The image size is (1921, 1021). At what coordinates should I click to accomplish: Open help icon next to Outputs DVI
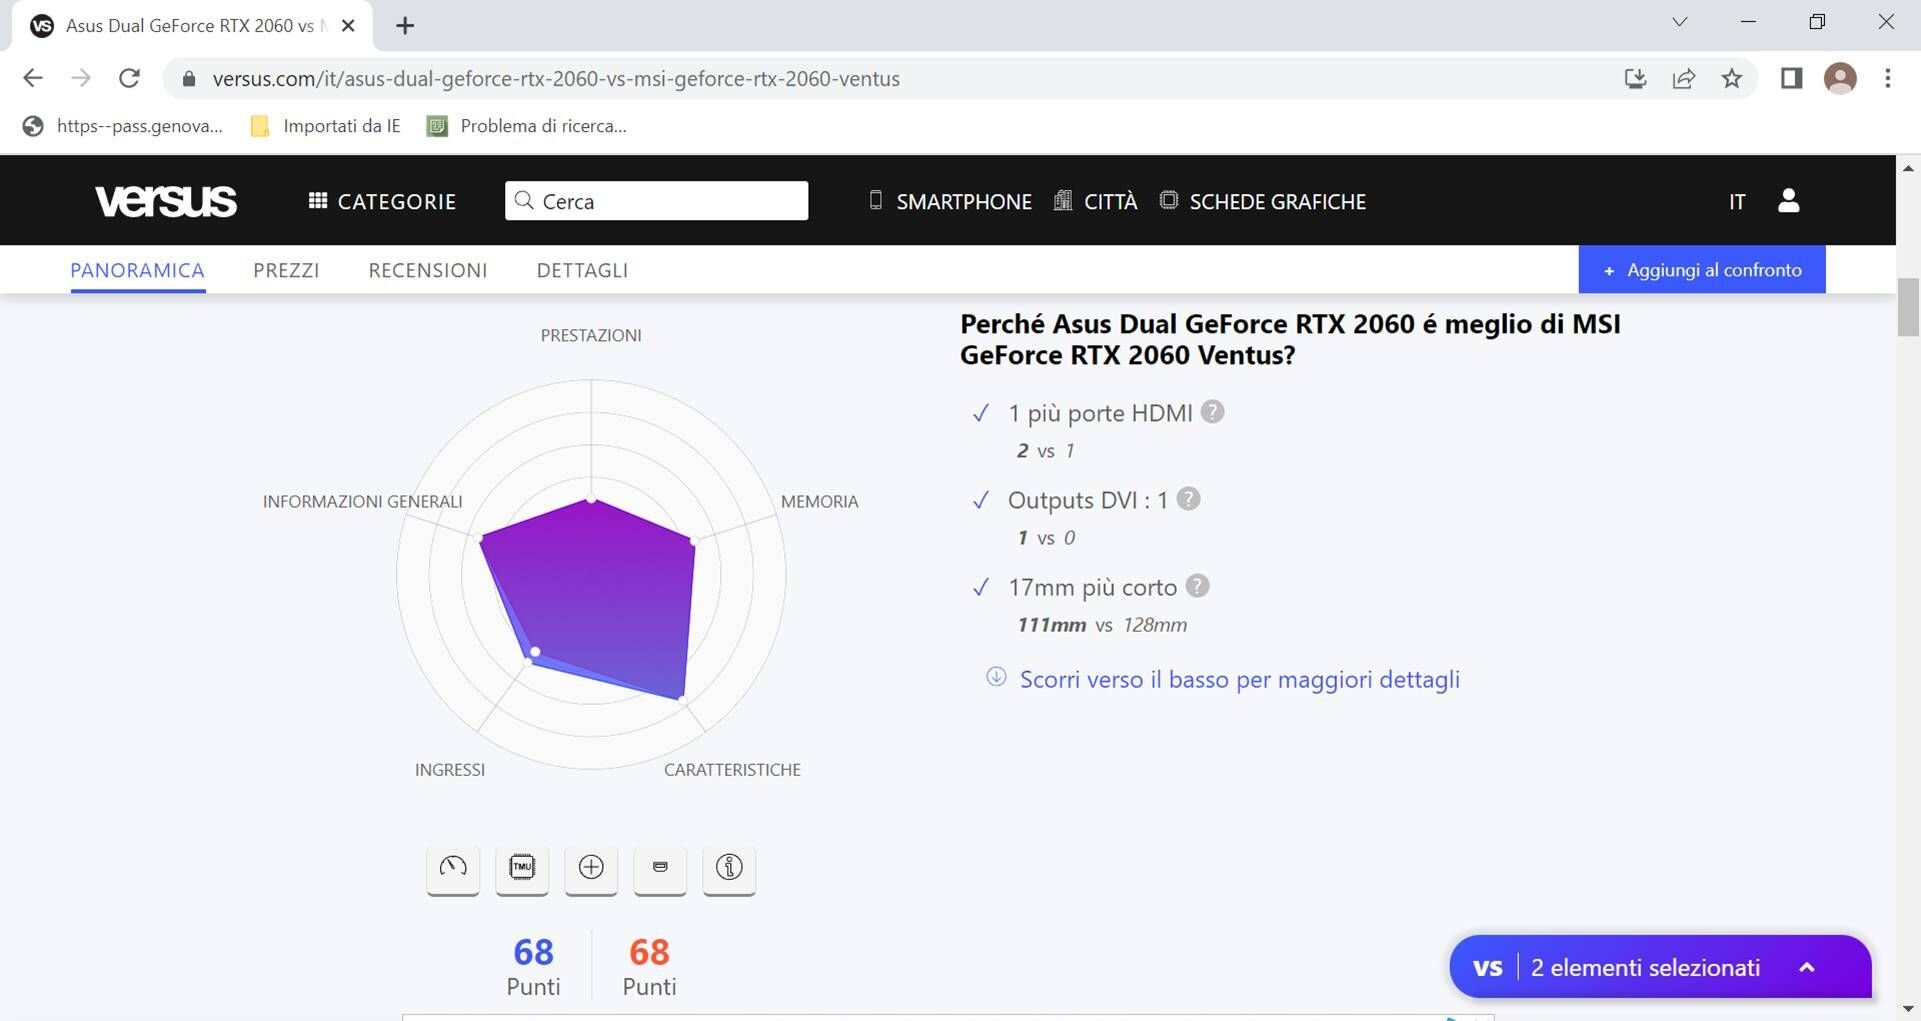point(1188,499)
